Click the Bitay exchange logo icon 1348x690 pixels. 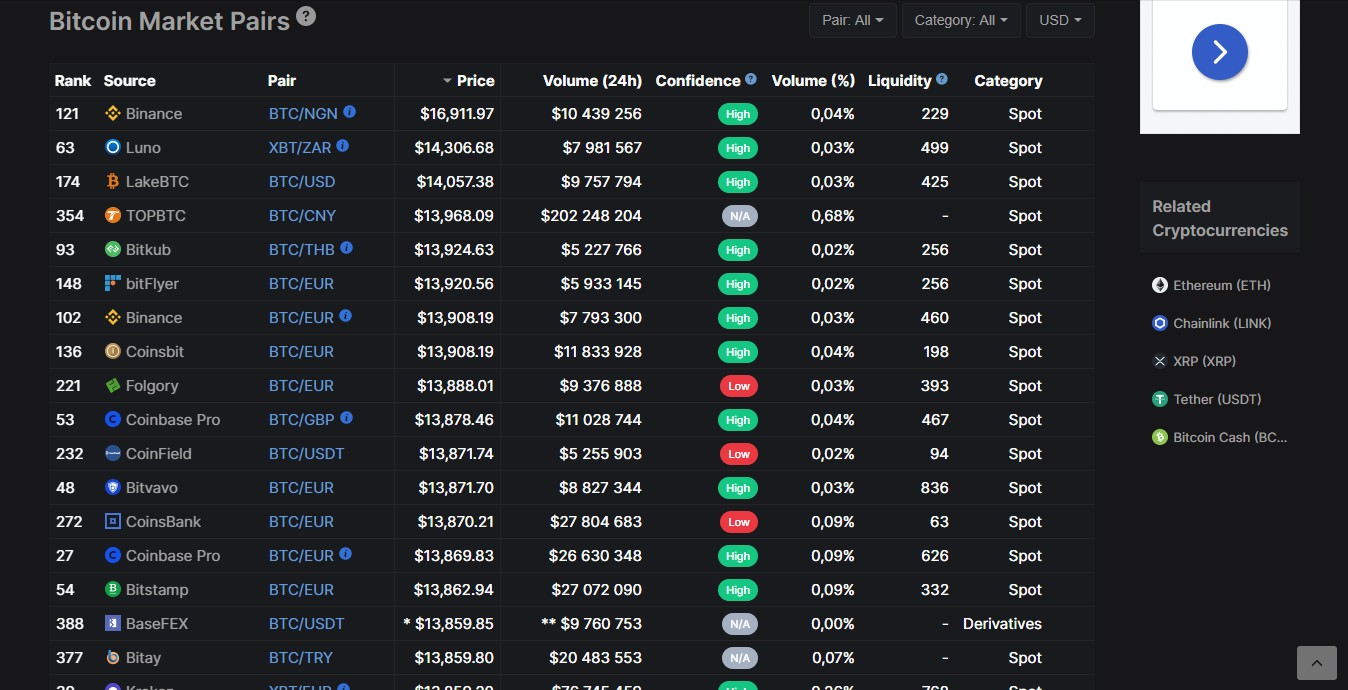[113, 657]
